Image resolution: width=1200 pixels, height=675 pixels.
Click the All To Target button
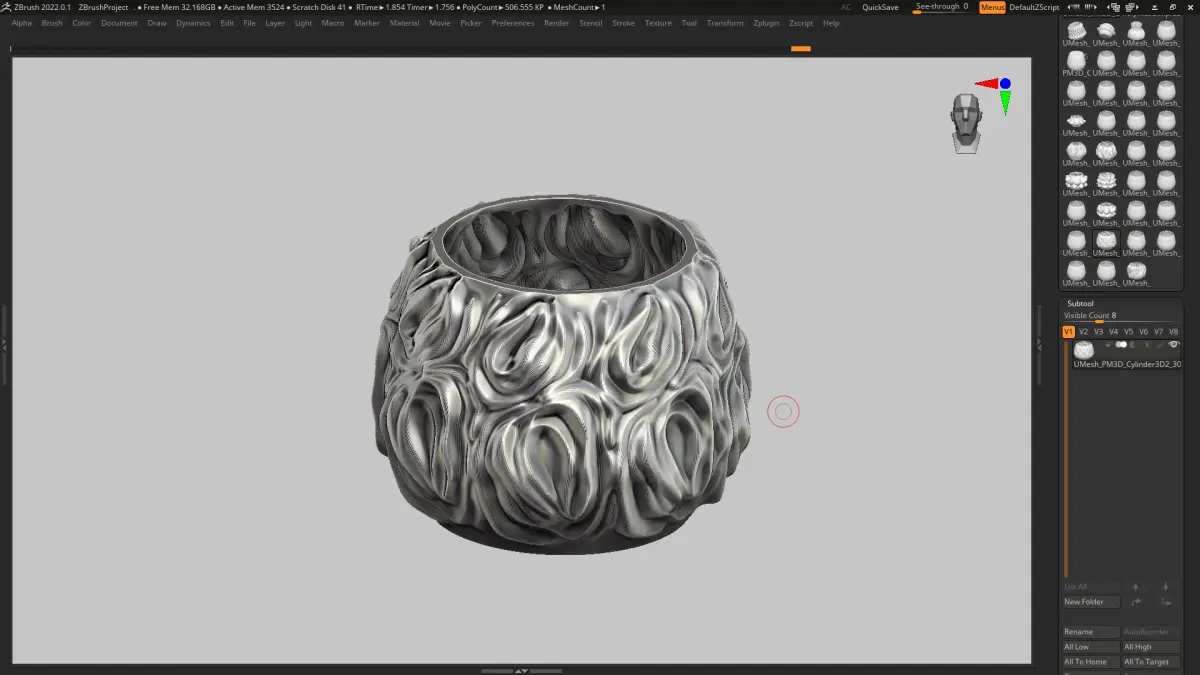point(1151,662)
